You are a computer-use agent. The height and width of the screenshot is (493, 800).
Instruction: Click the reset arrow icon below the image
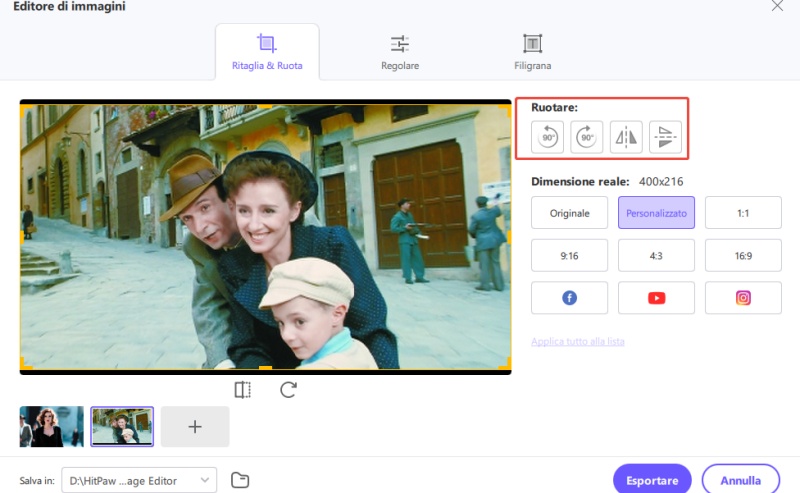[x=288, y=390]
